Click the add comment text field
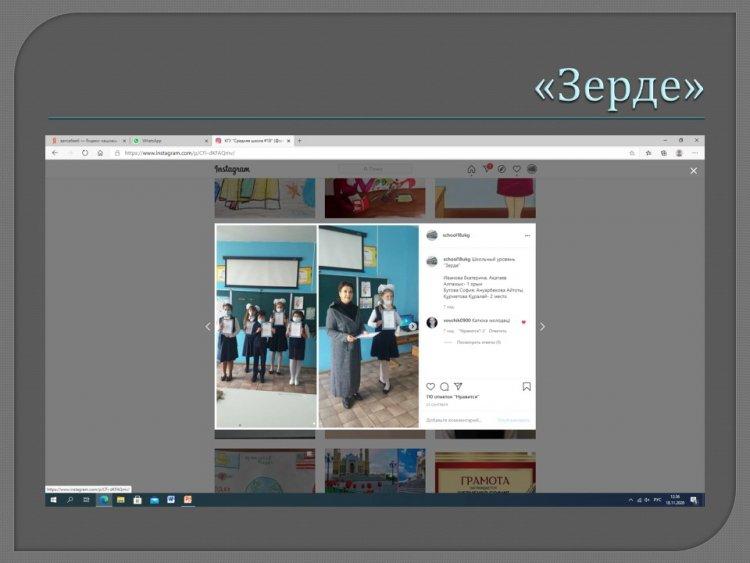The height and width of the screenshot is (563, 750). [x=454, y=420]
